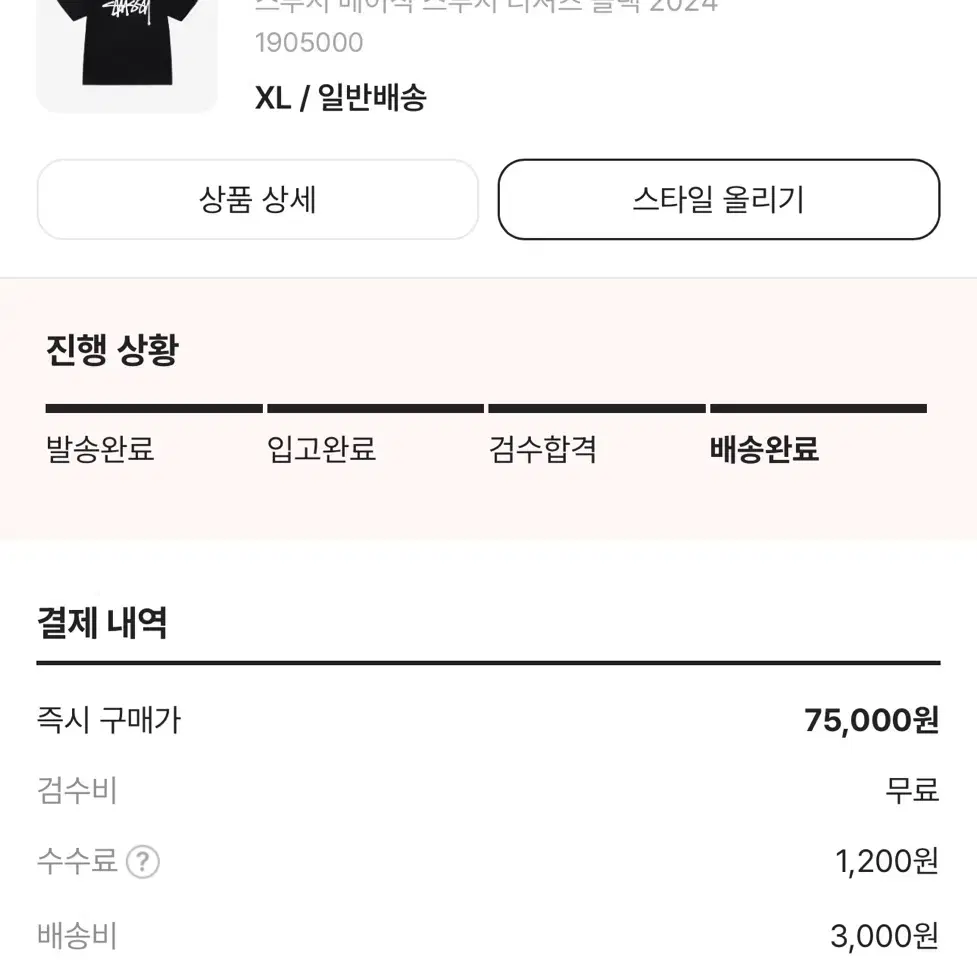Viewport: 977px width, 977px height.
Task: Click the 결제 내역 section heading
Action: point(102,622)
